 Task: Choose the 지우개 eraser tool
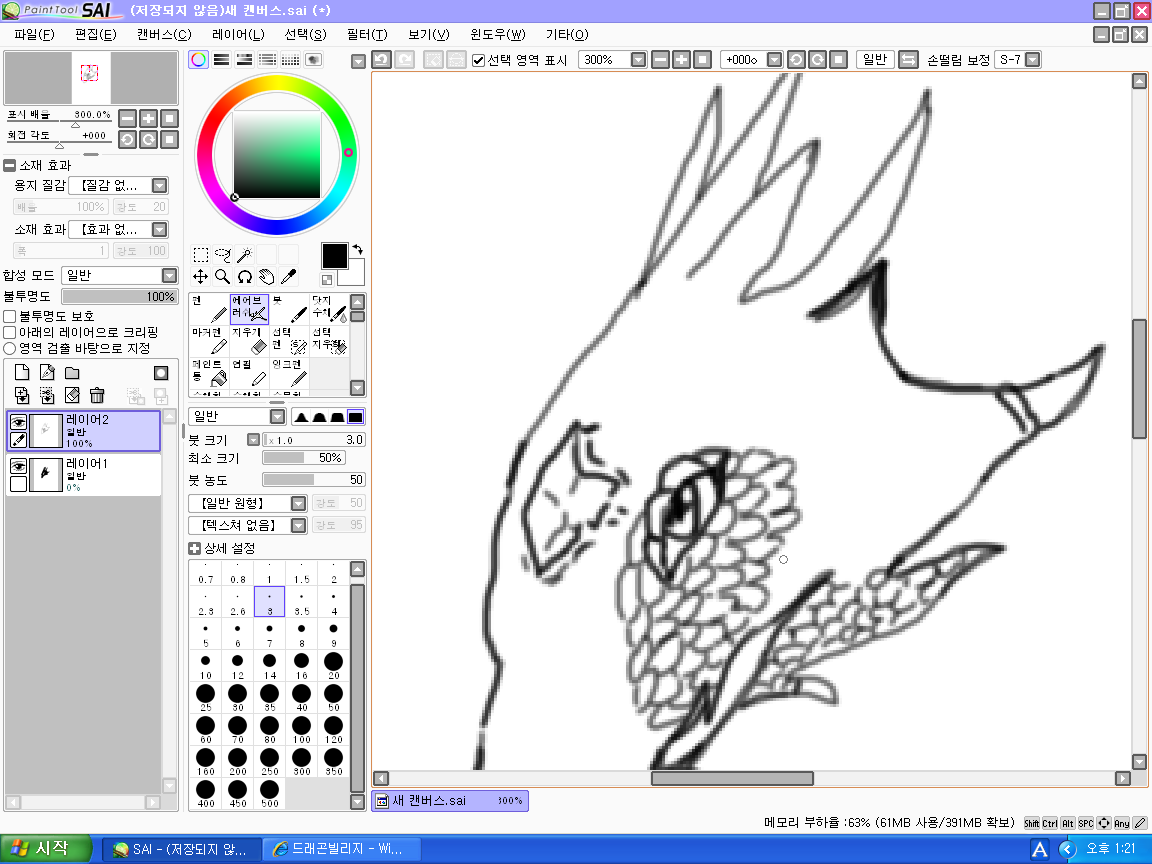click(x=249, y=341)
